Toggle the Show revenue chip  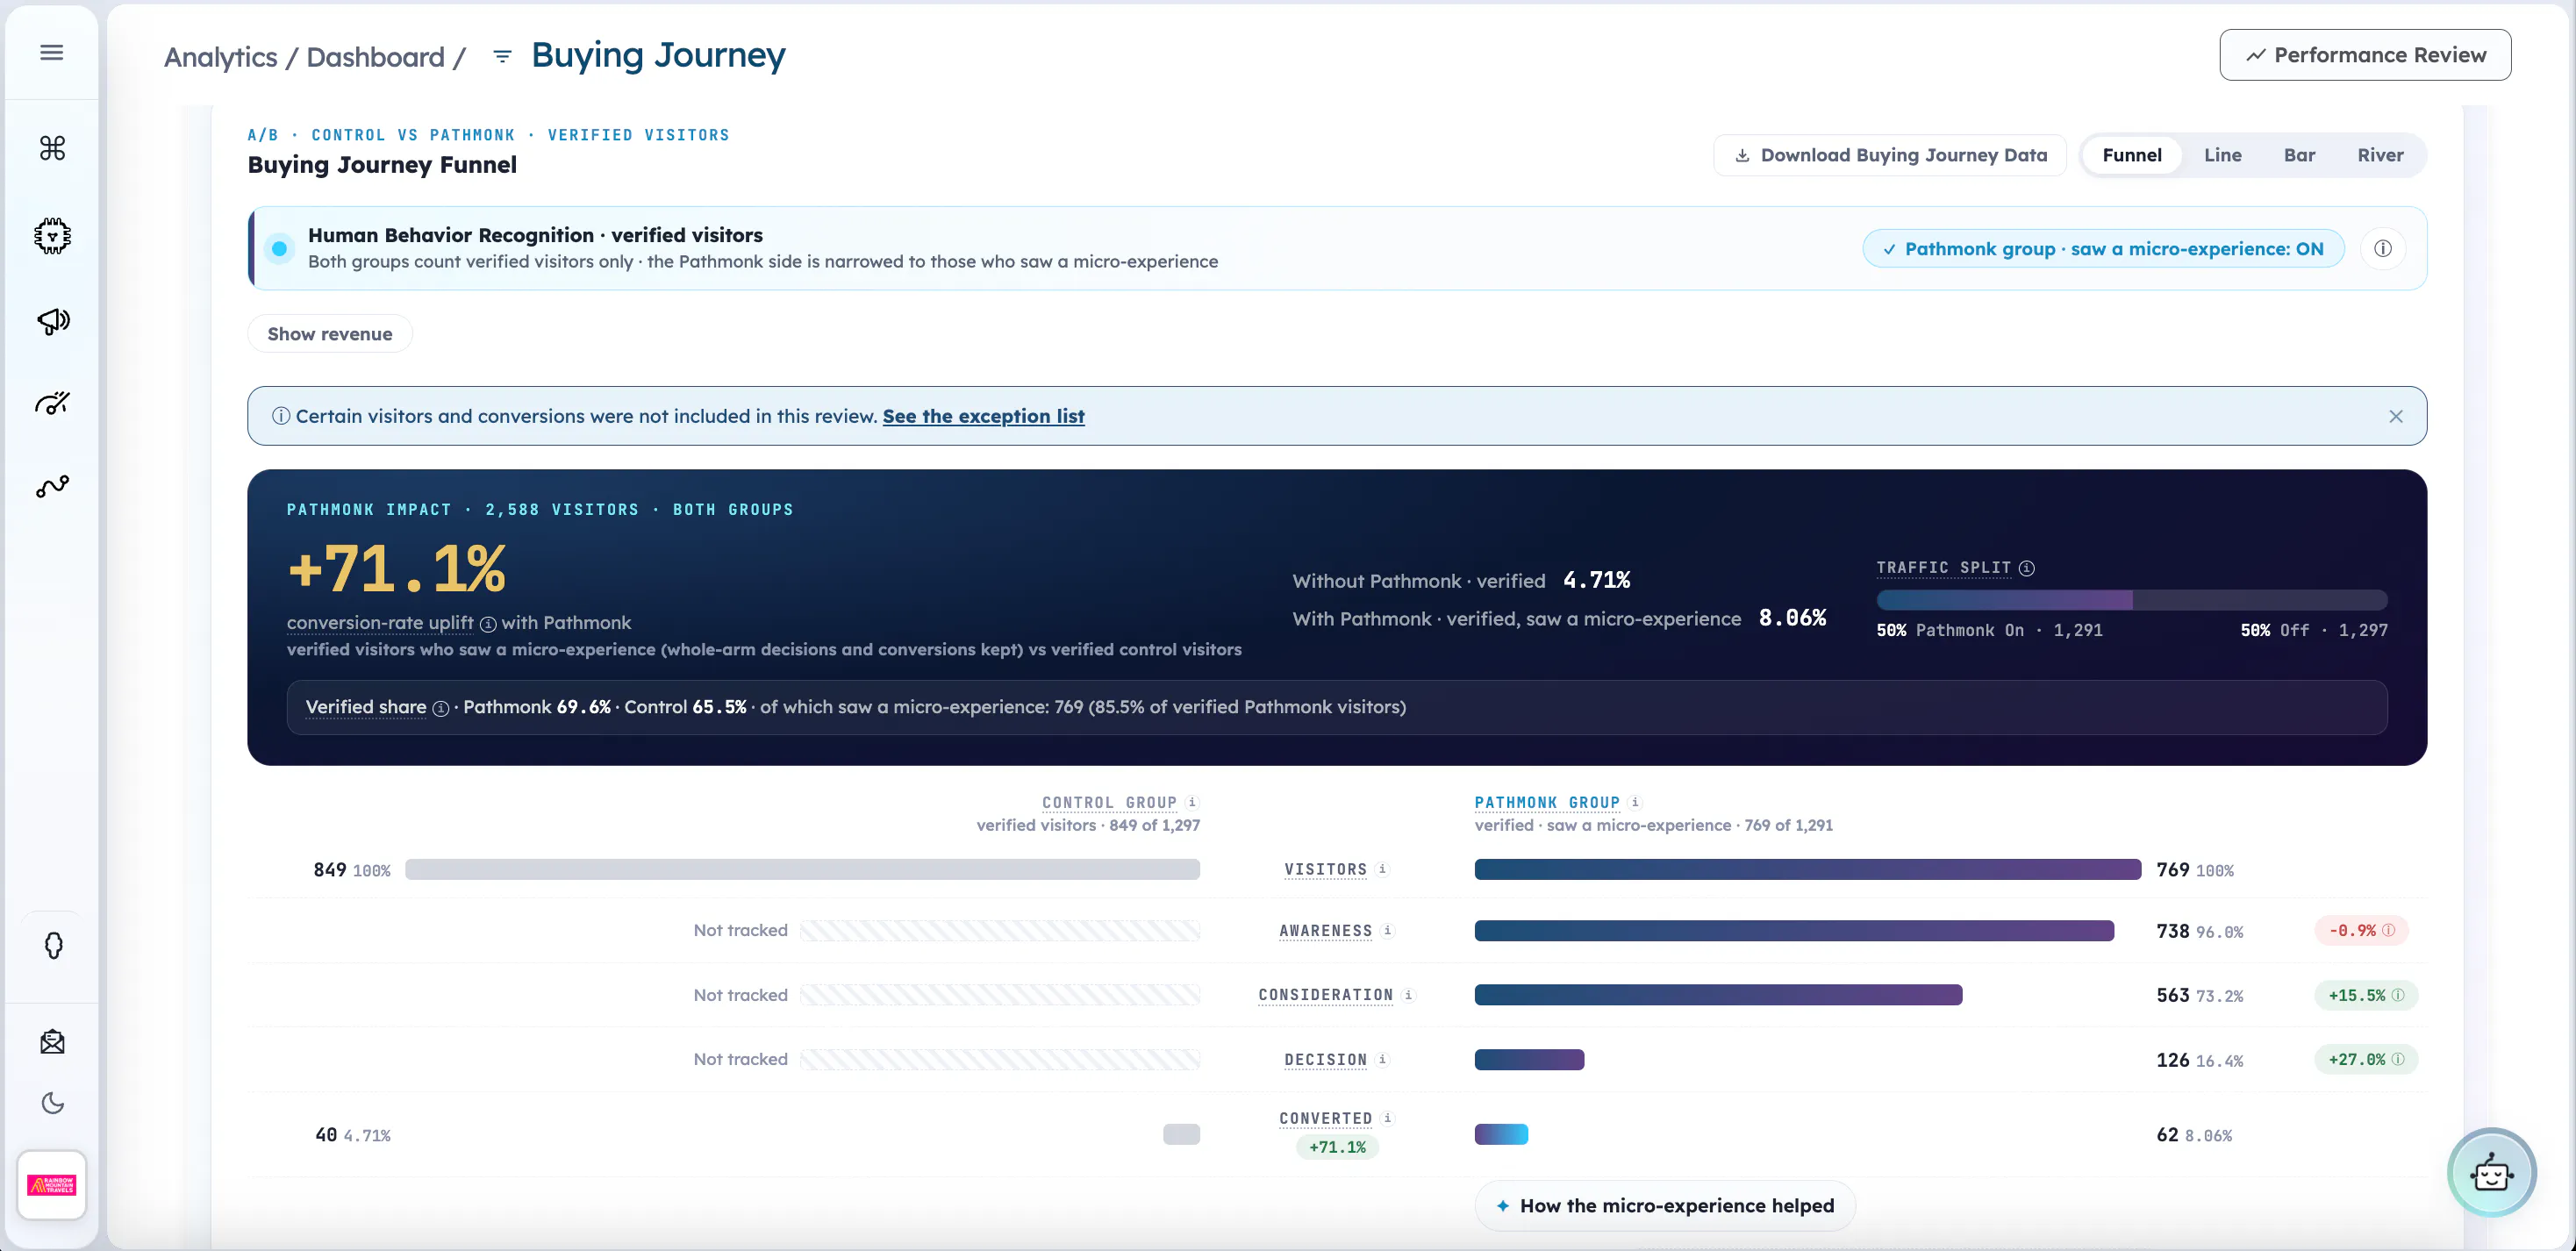point(330,334)
